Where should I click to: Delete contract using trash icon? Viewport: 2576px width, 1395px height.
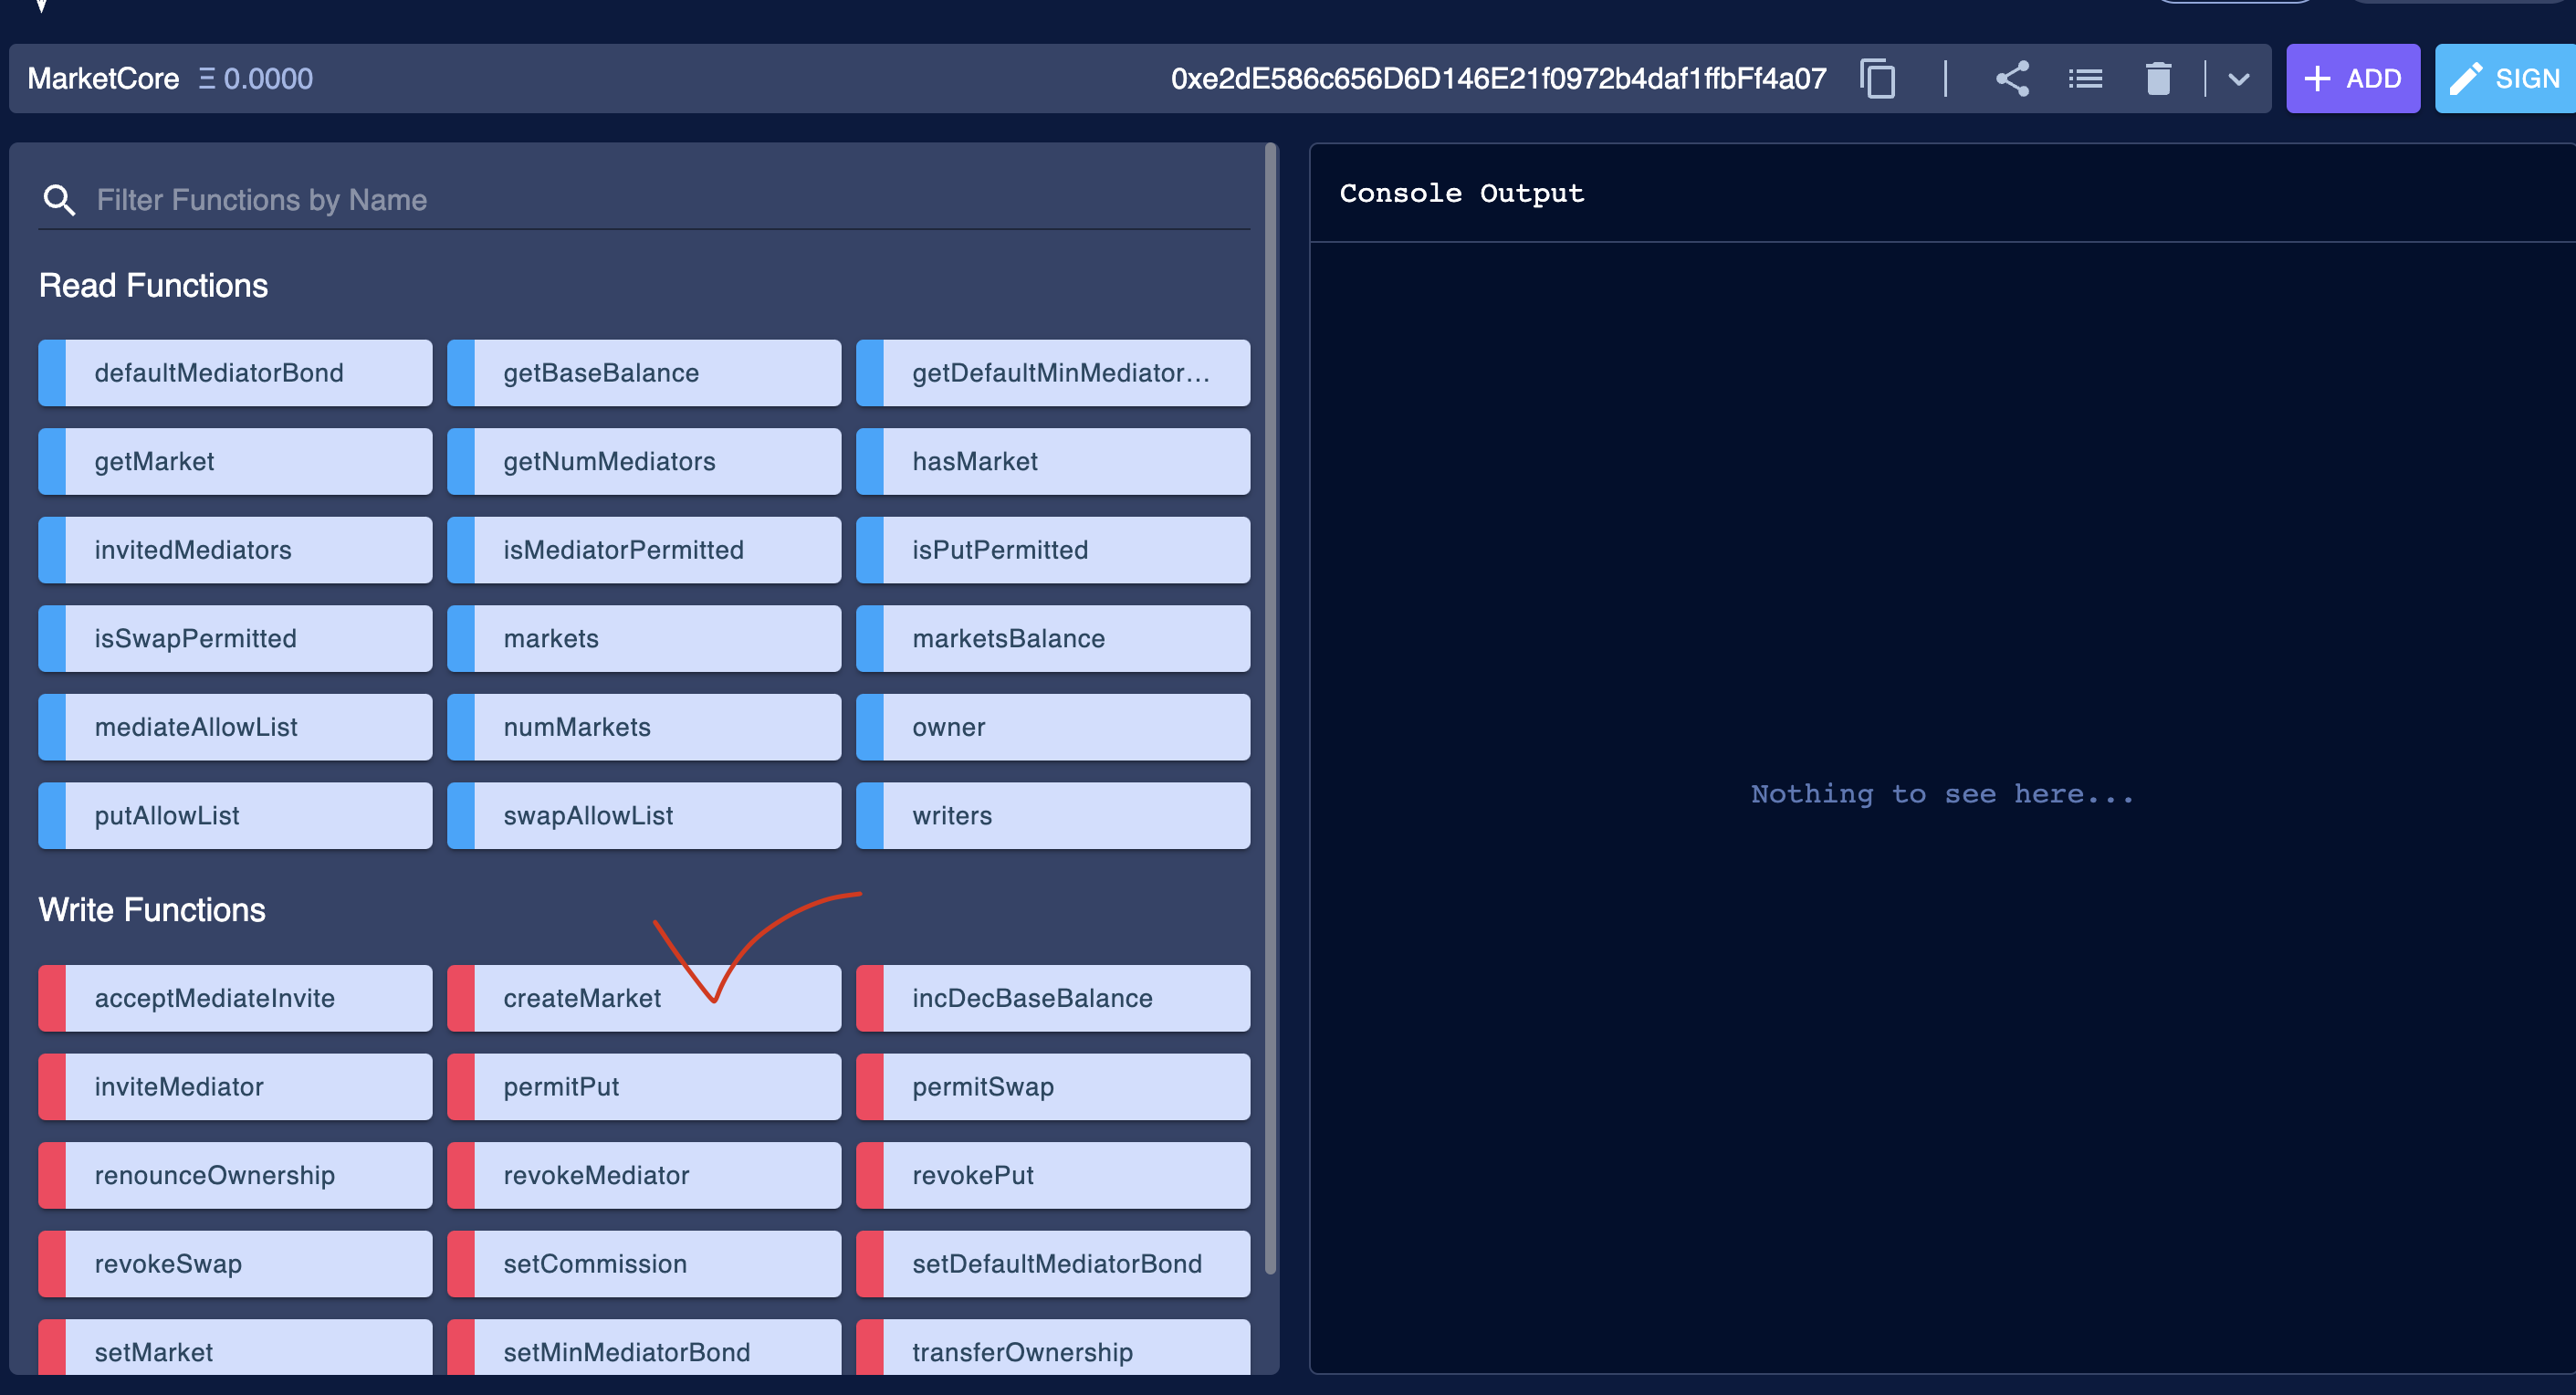2158,78
